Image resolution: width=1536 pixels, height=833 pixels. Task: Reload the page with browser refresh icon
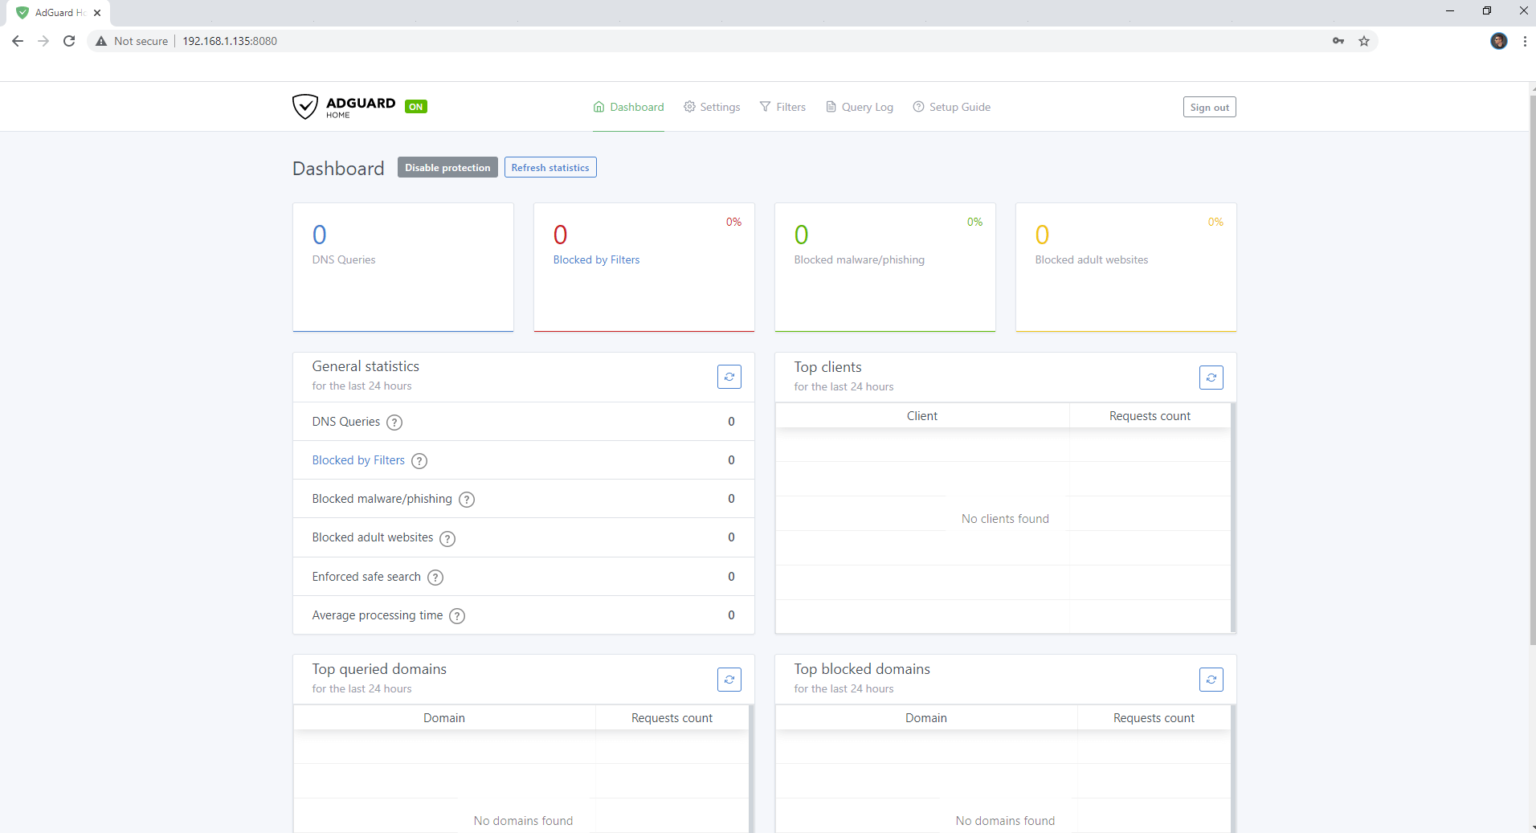pos(69,41)
